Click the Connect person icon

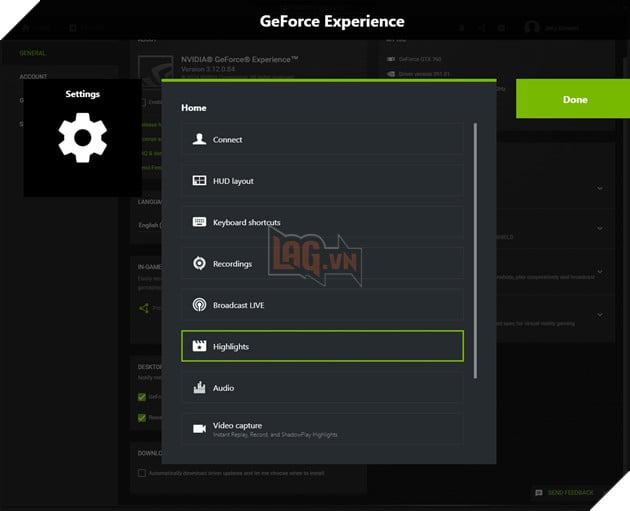[x=199, y=139]
